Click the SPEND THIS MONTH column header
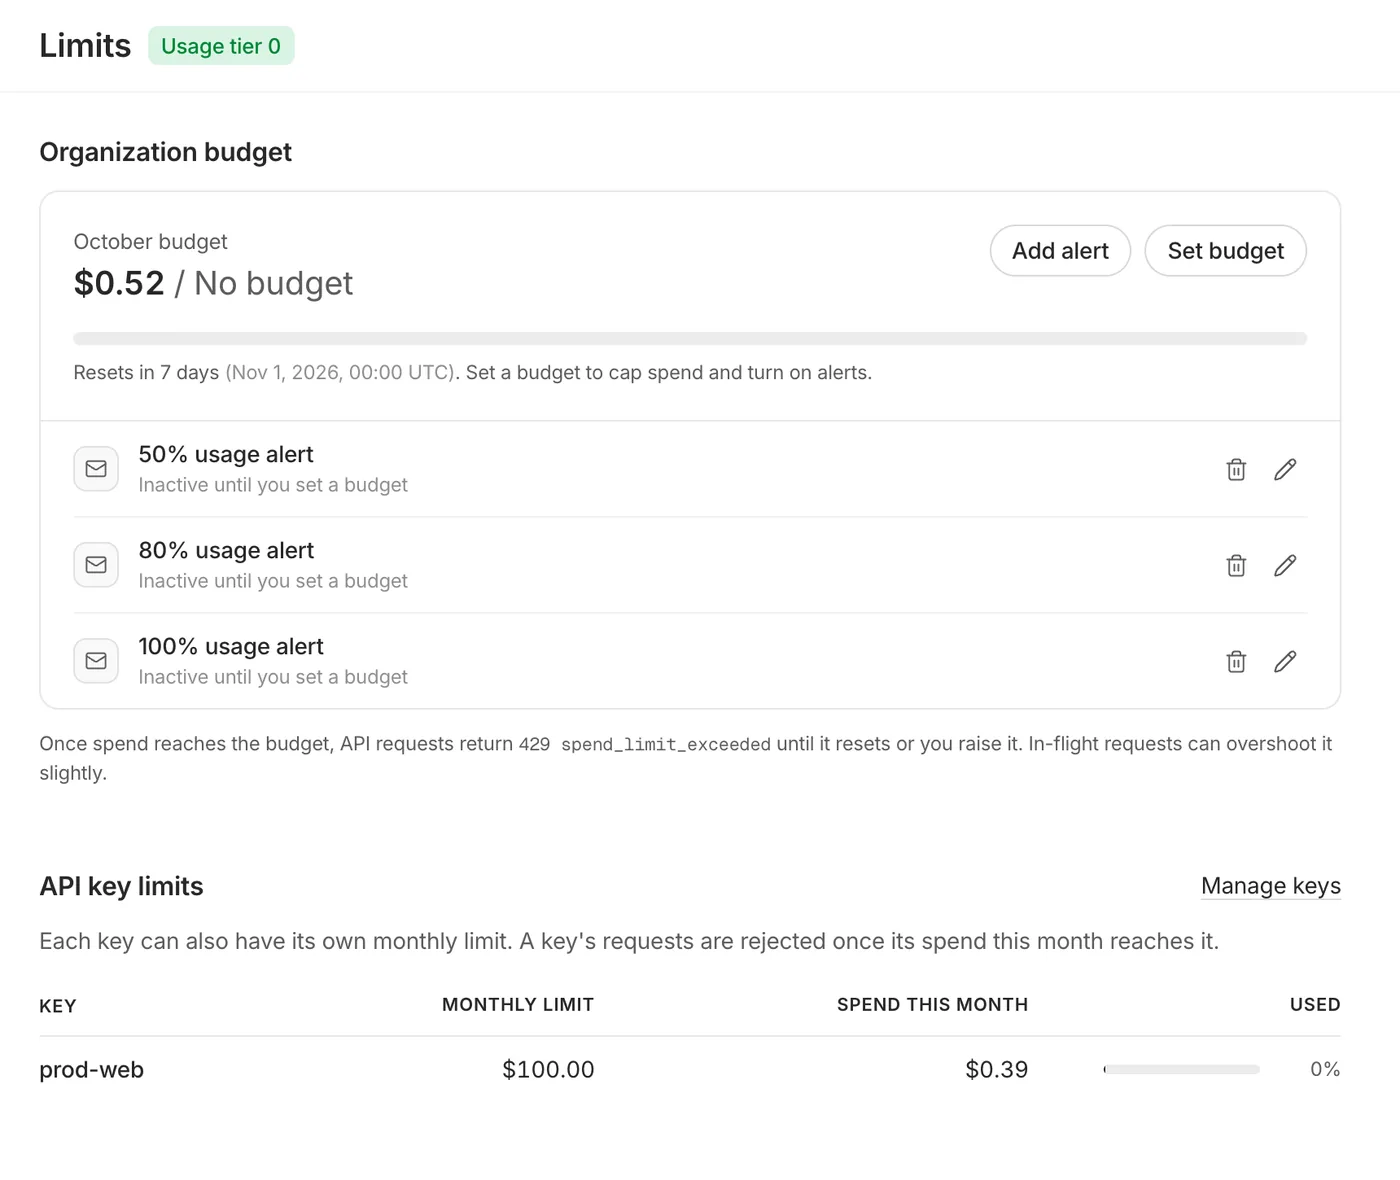 click(x=932, y=1005)
